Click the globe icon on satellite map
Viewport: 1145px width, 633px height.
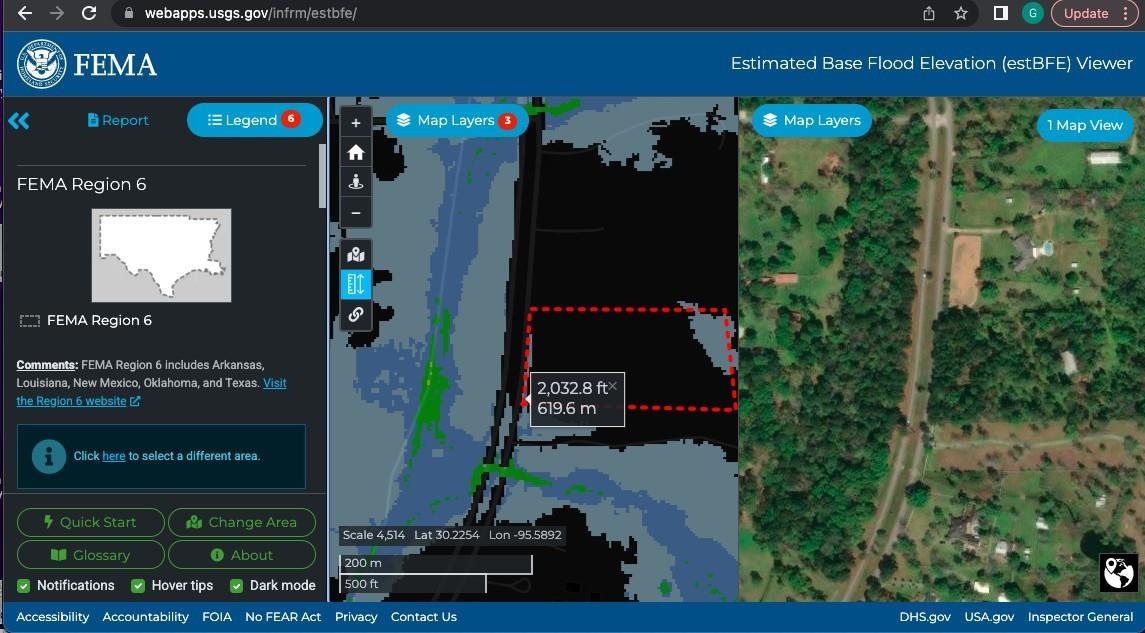pos(1118,573)
